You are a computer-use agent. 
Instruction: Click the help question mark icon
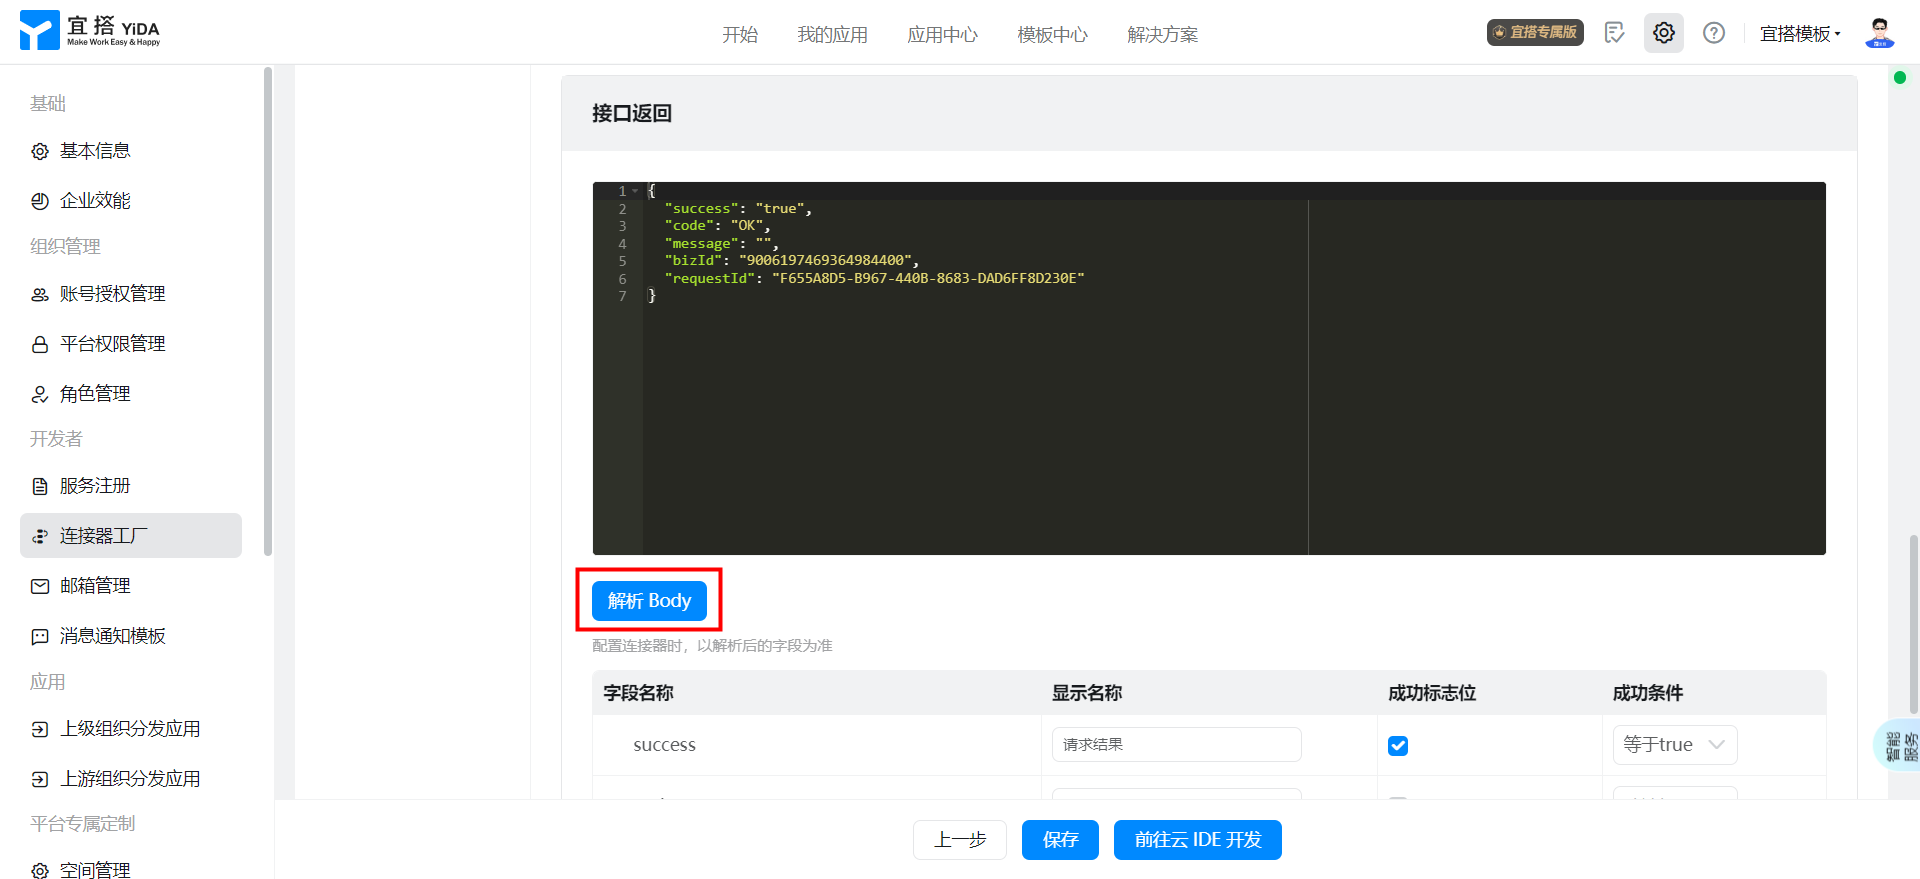(1713, 33)
